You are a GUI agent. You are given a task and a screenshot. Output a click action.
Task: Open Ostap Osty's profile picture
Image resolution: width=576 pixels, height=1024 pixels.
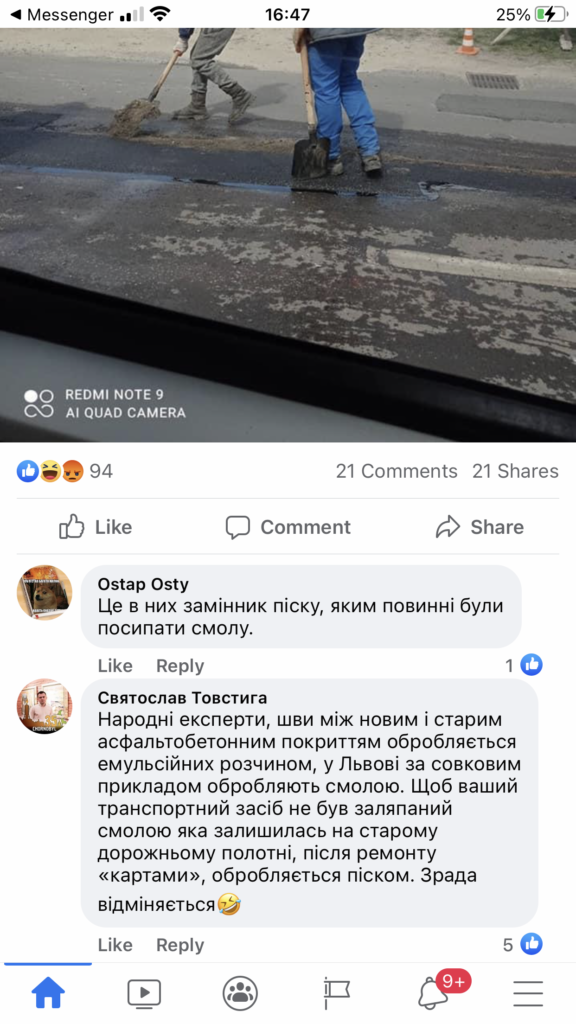point(44,592)
